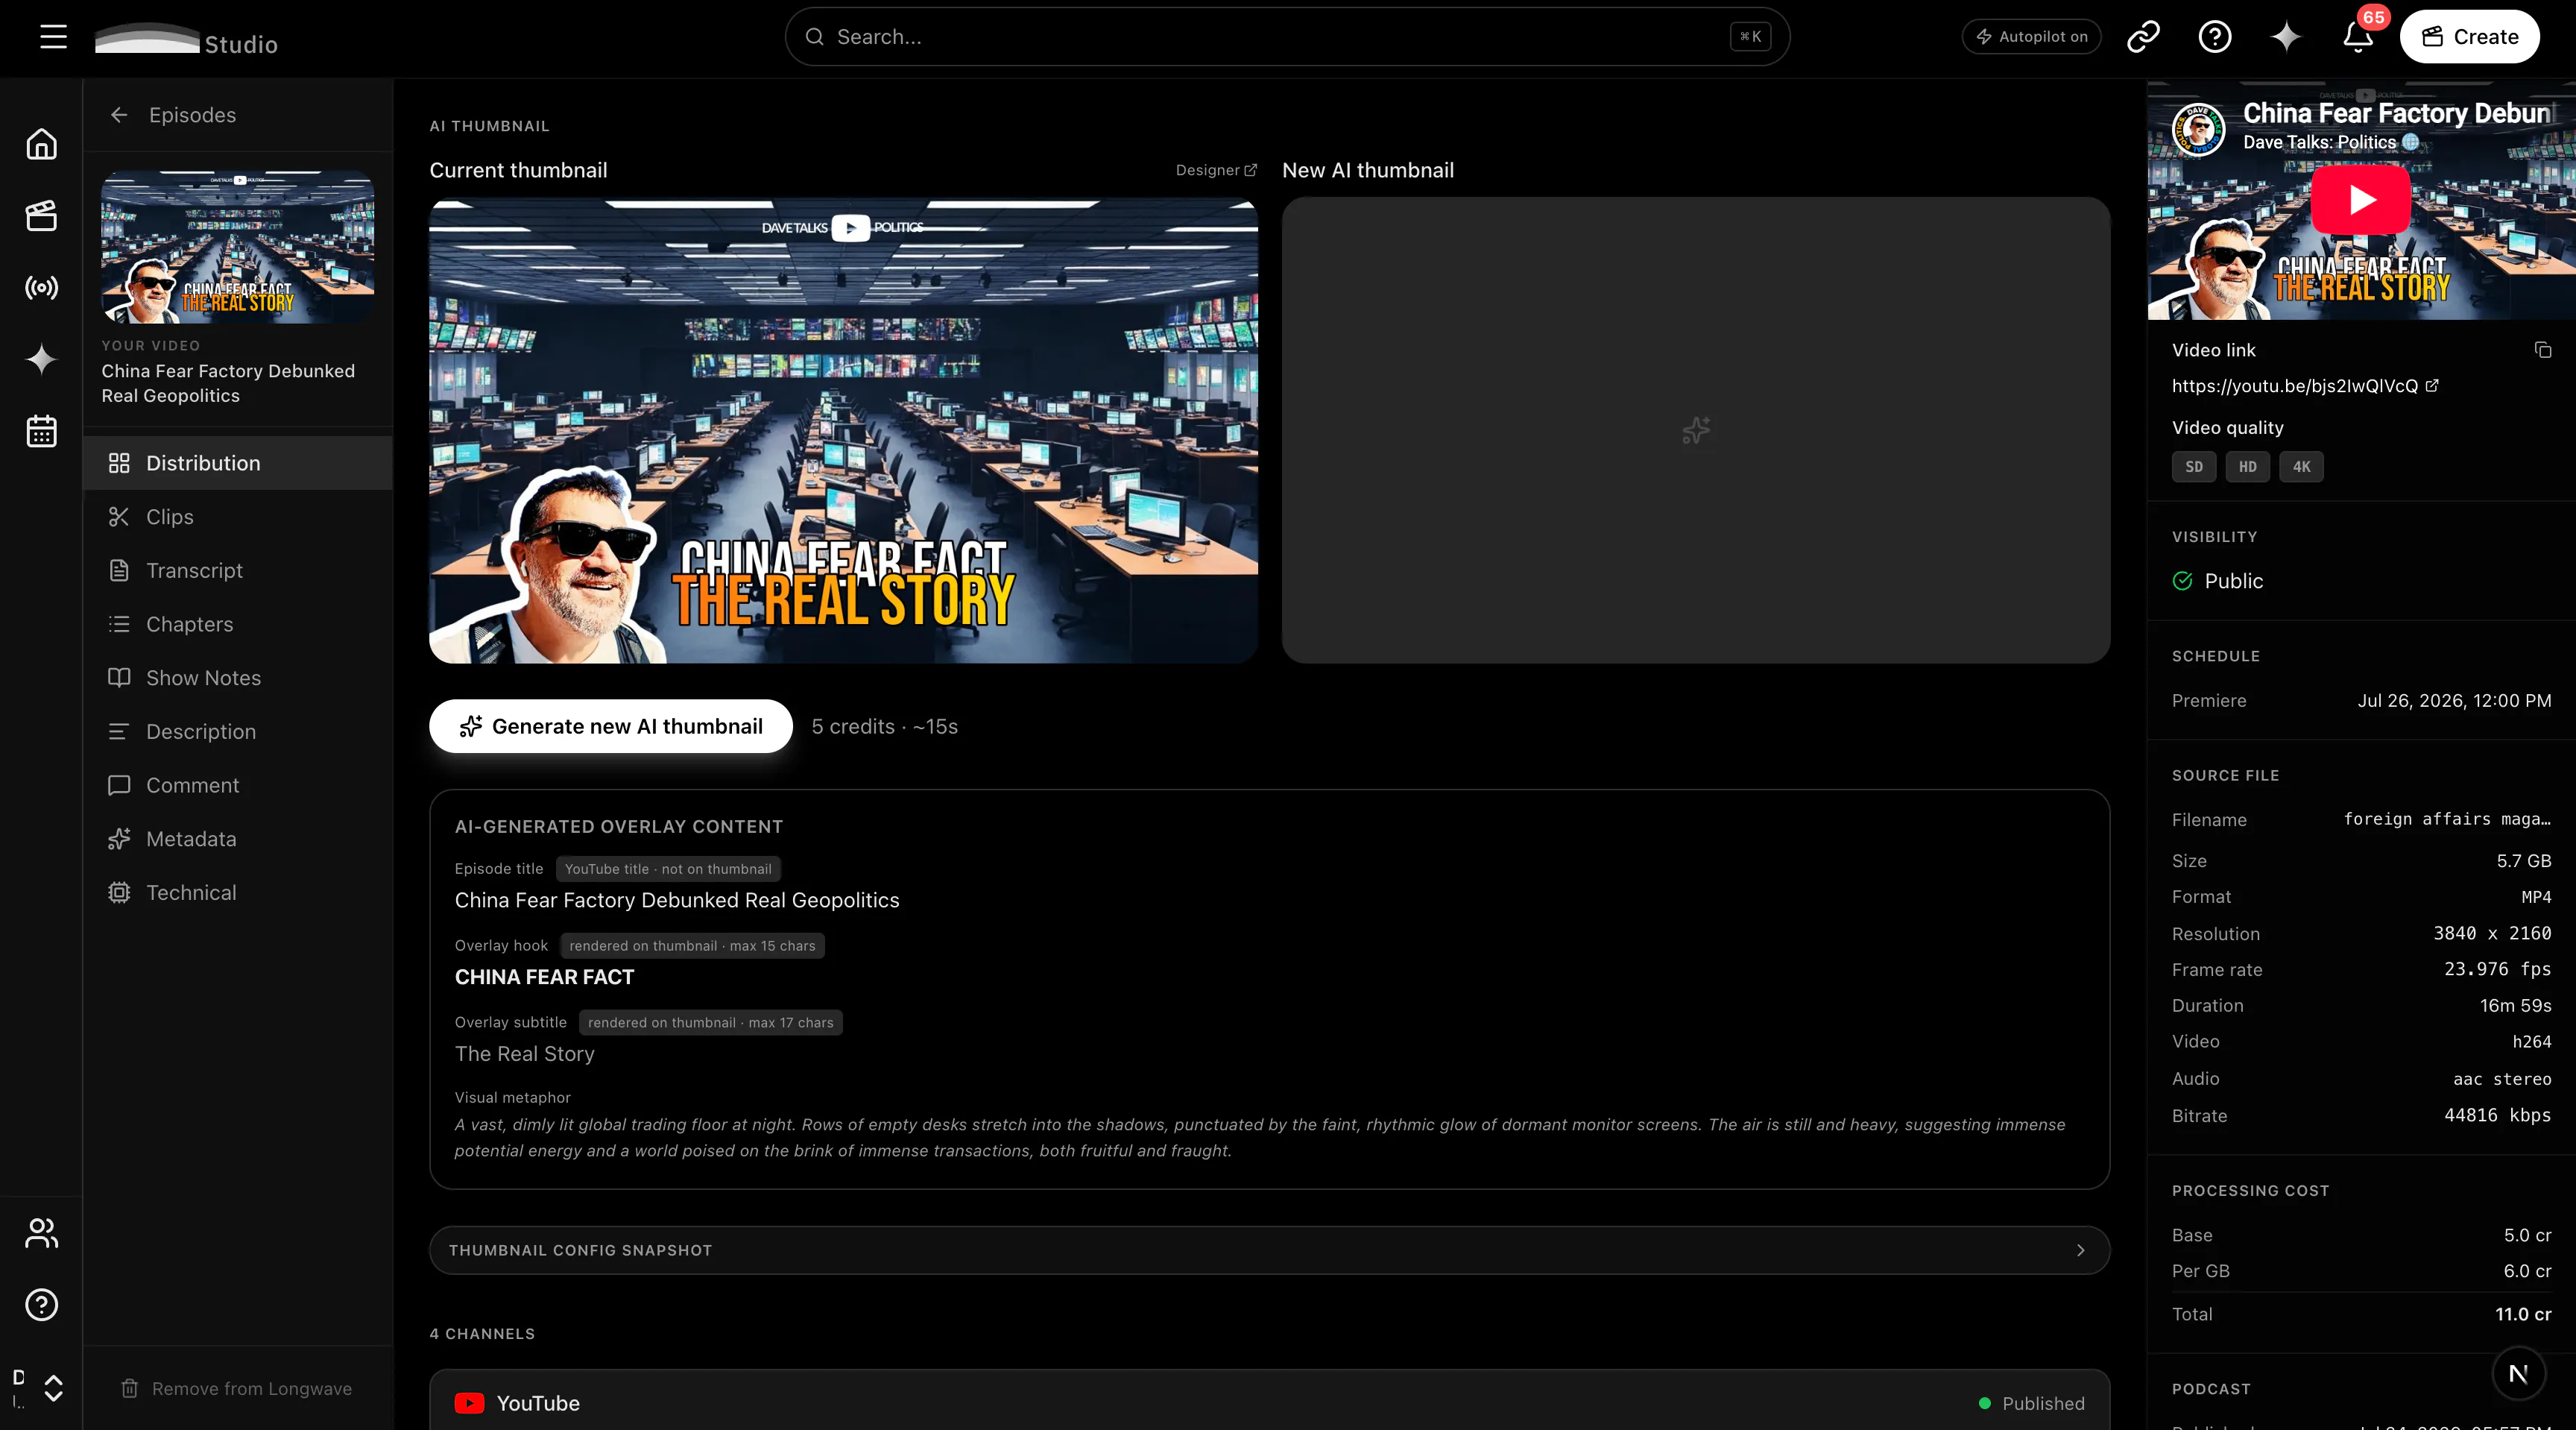The image size is (2576, 1430).
Task: Click the overlay subtitle The Real Story
Action: [x=524, y=1054]
